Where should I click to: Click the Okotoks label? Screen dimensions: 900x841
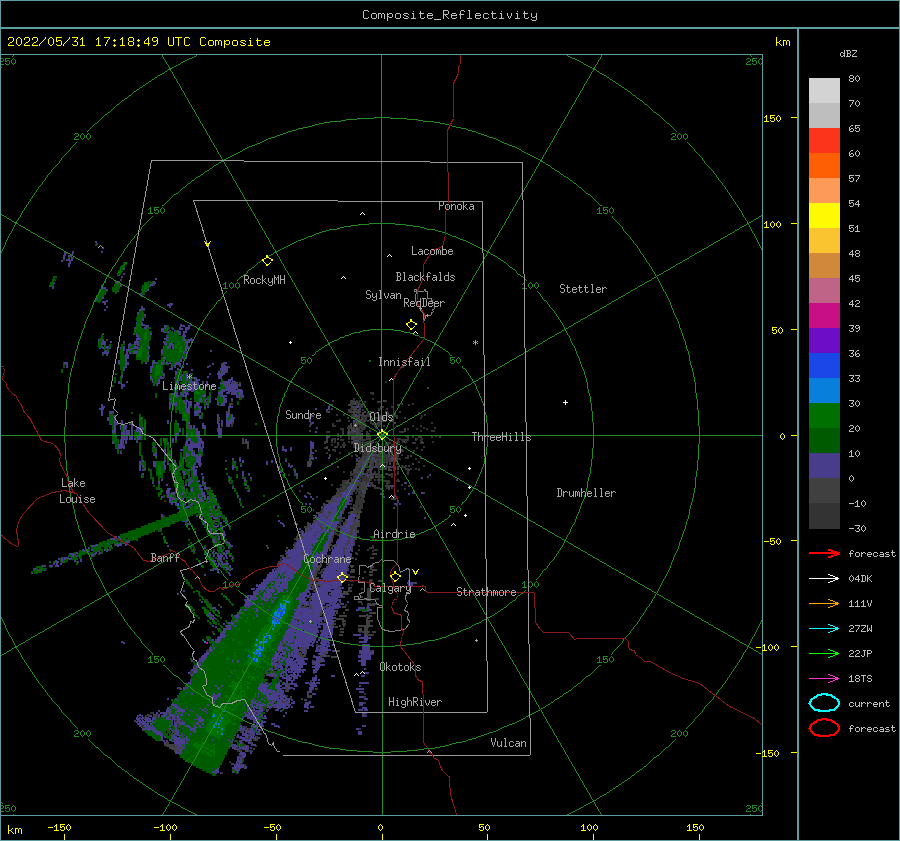pyautogui.click(x=400, y=667)
